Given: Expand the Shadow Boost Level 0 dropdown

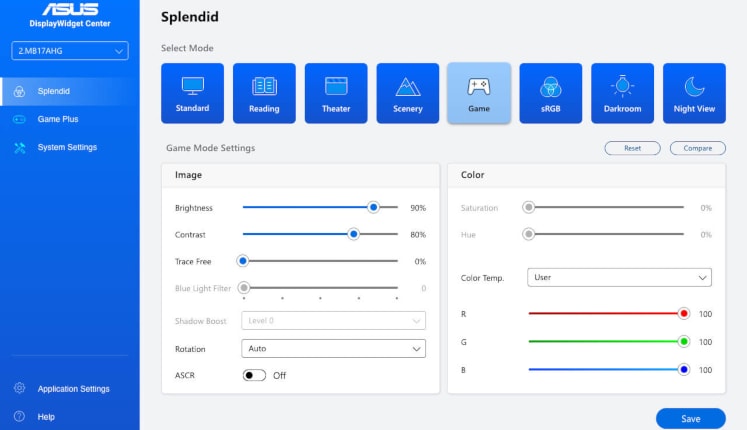Looking at the screenshot, I should (333, 320).
